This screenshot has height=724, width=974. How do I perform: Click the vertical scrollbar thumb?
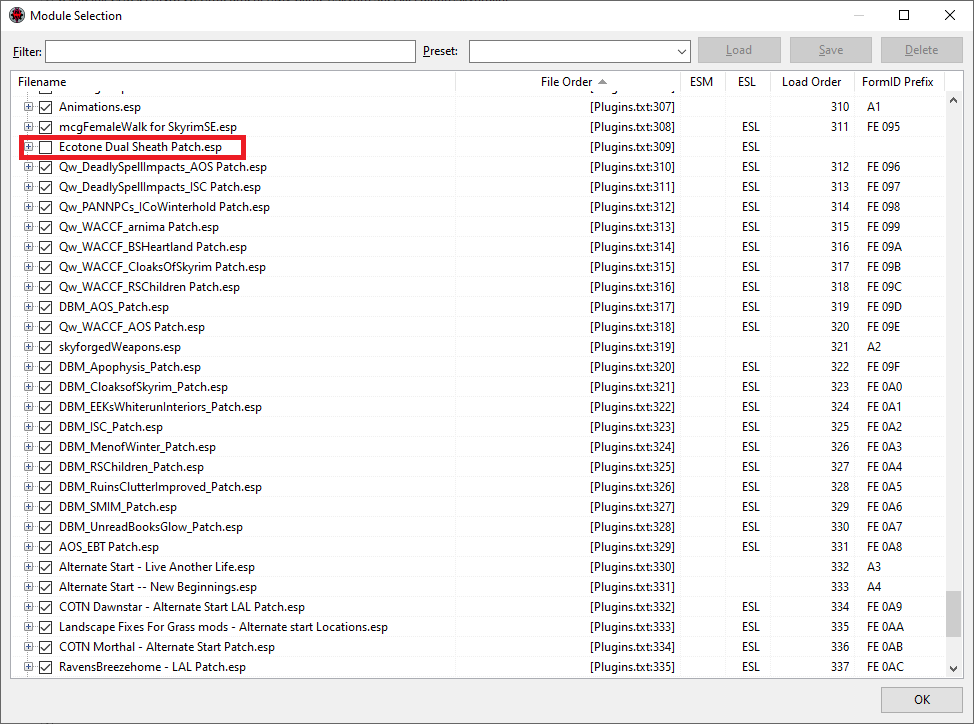pos(954,614)
